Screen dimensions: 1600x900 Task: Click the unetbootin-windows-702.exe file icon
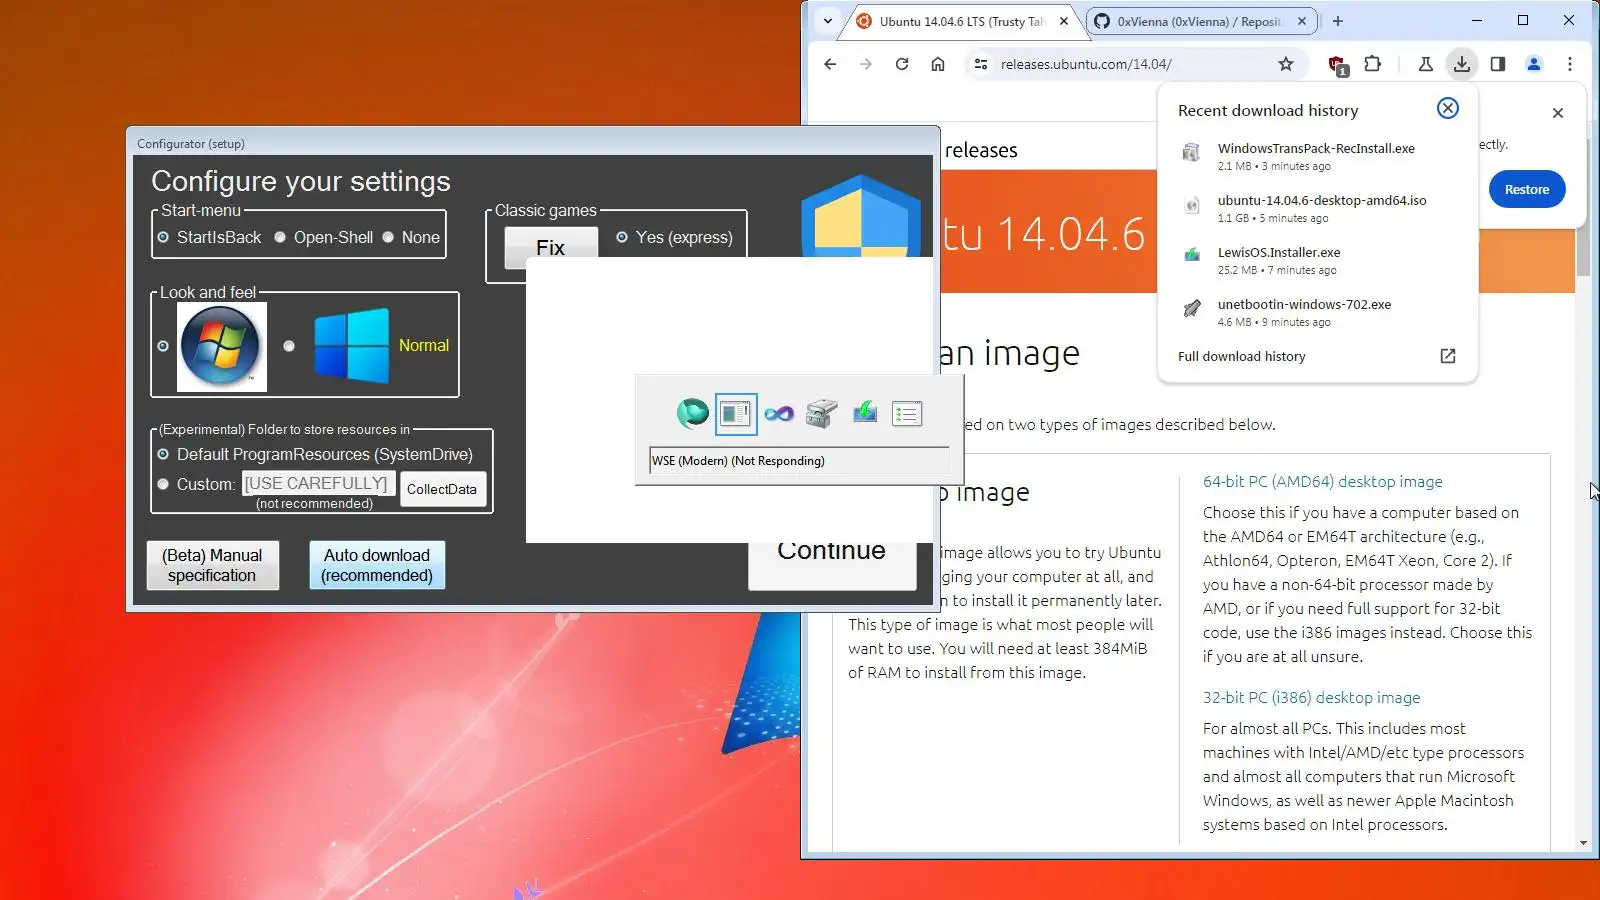click(x=1191, y=308)
